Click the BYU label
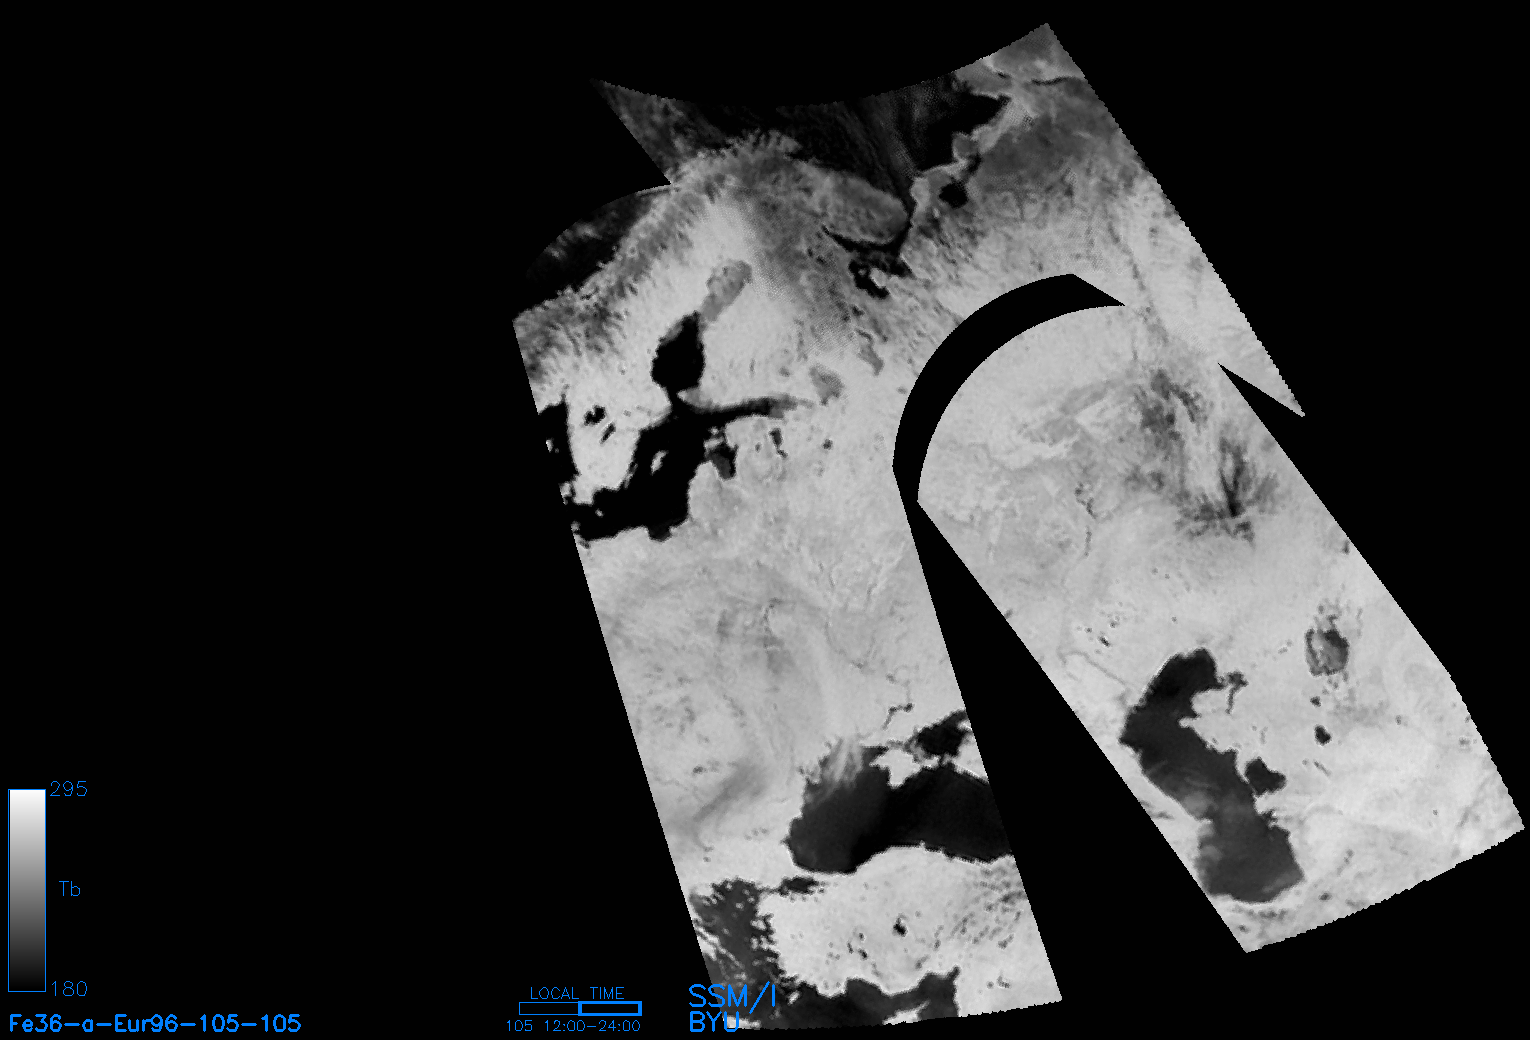1530x1040 pixels. click(x=714, y=1021)
